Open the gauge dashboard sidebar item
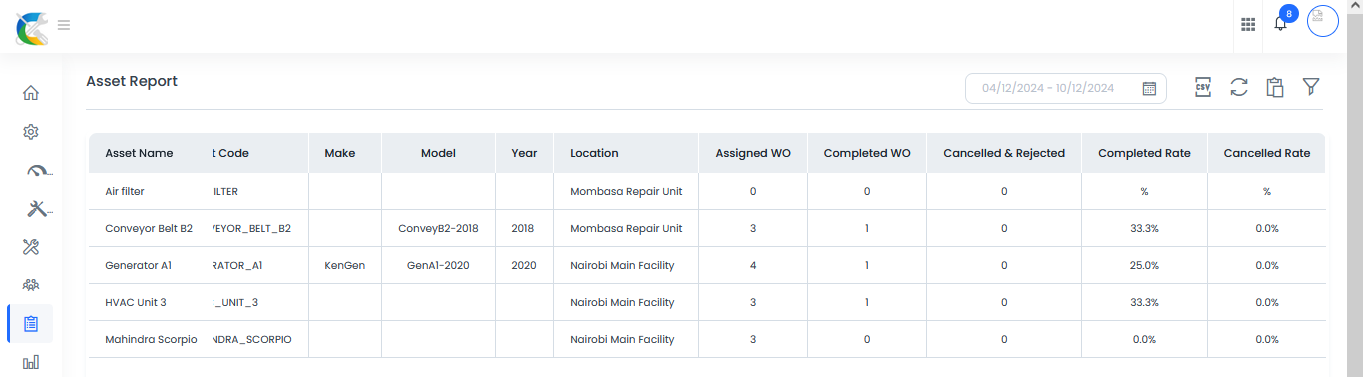 pyautogui.click(x=38, y=170)
